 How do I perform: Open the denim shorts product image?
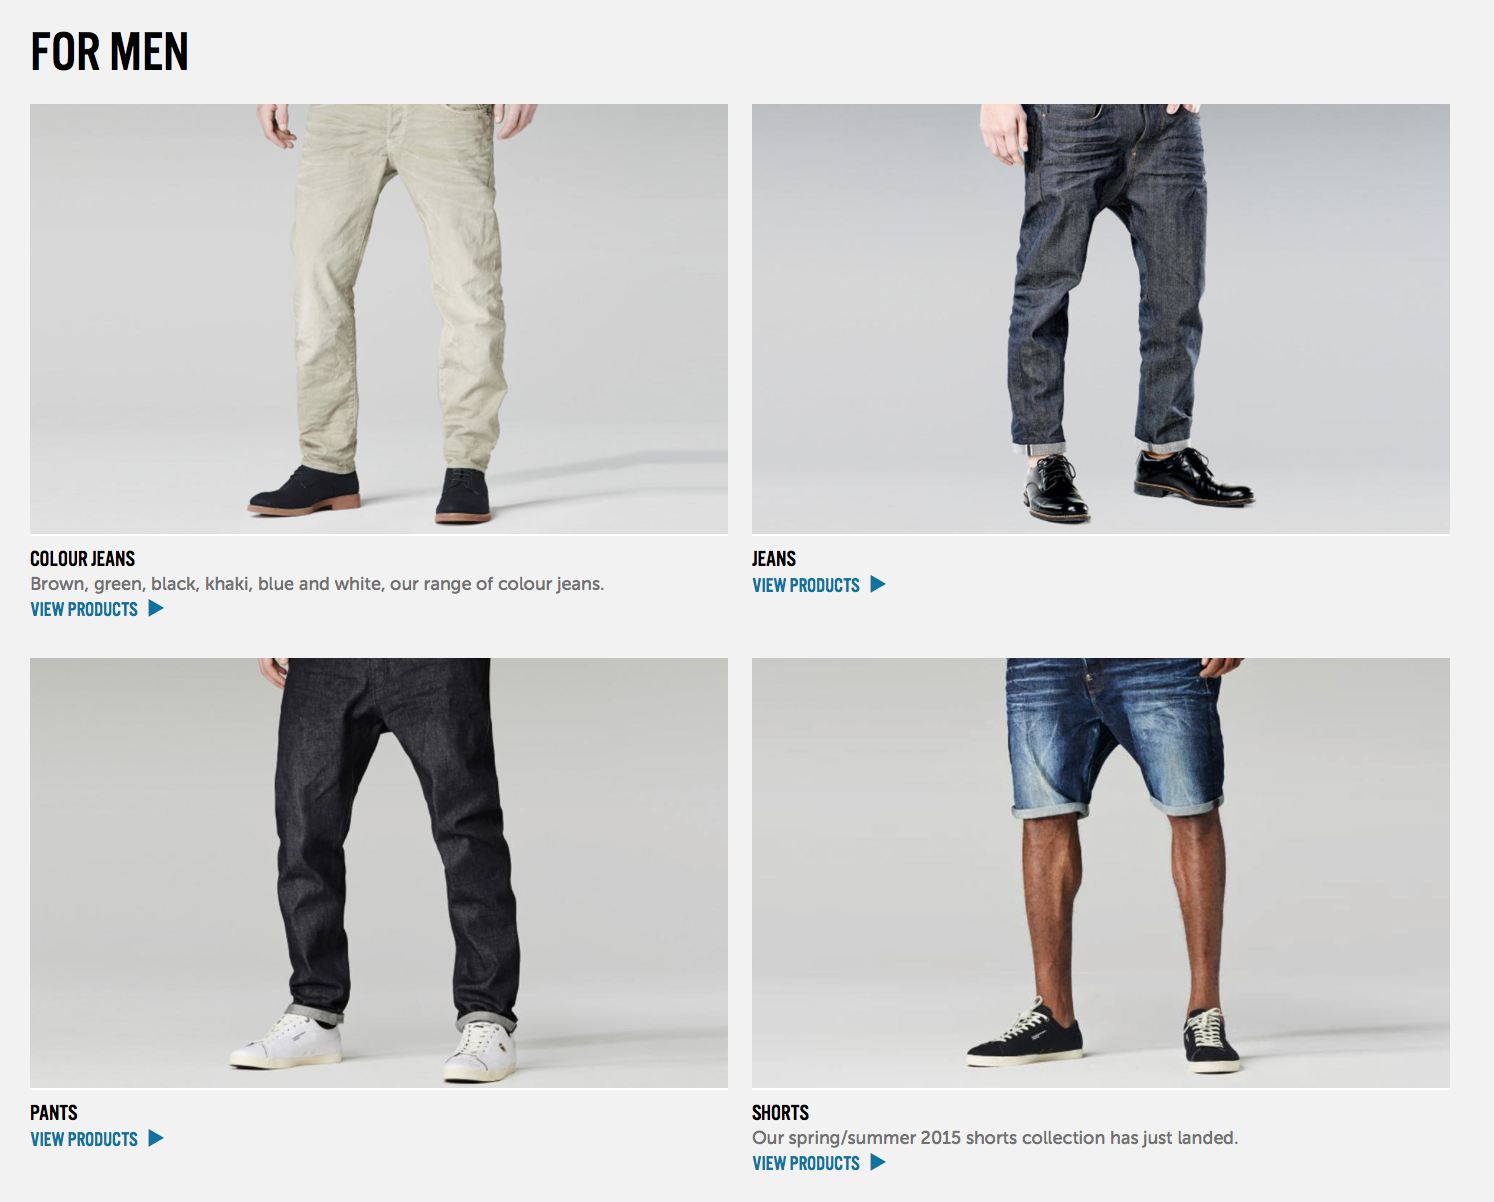point(1101,873)
